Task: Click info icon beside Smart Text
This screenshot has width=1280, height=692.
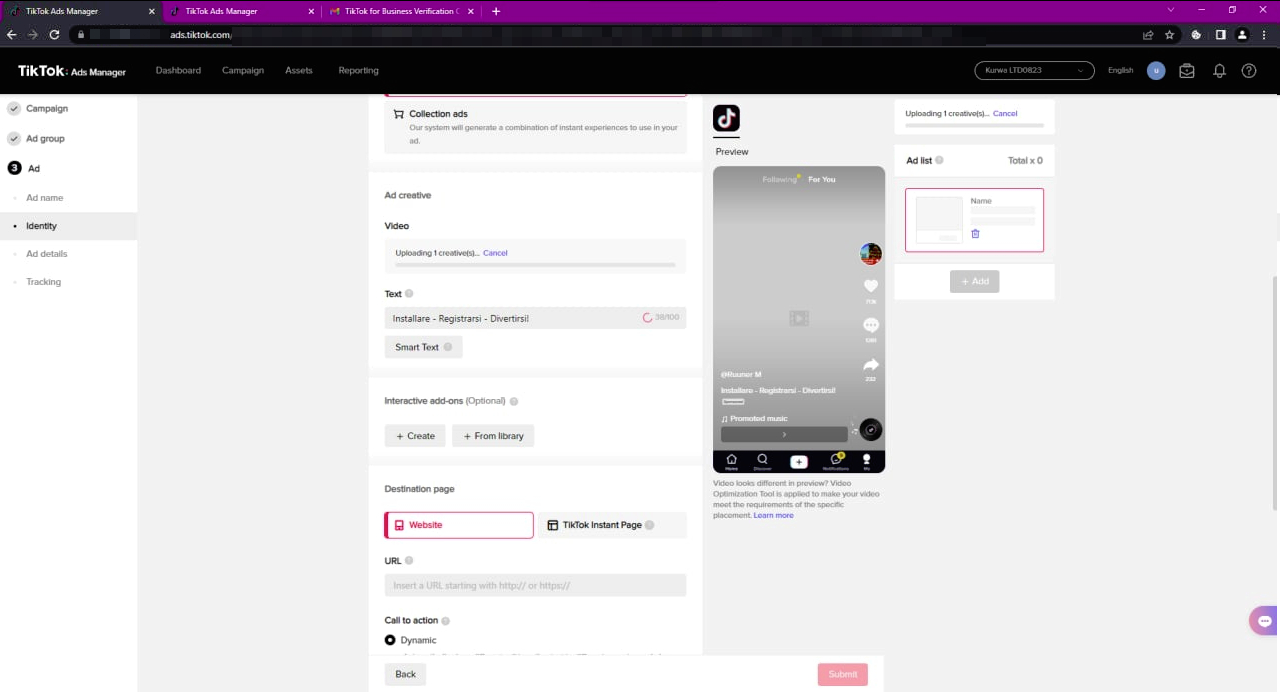Action: (447, 347)
